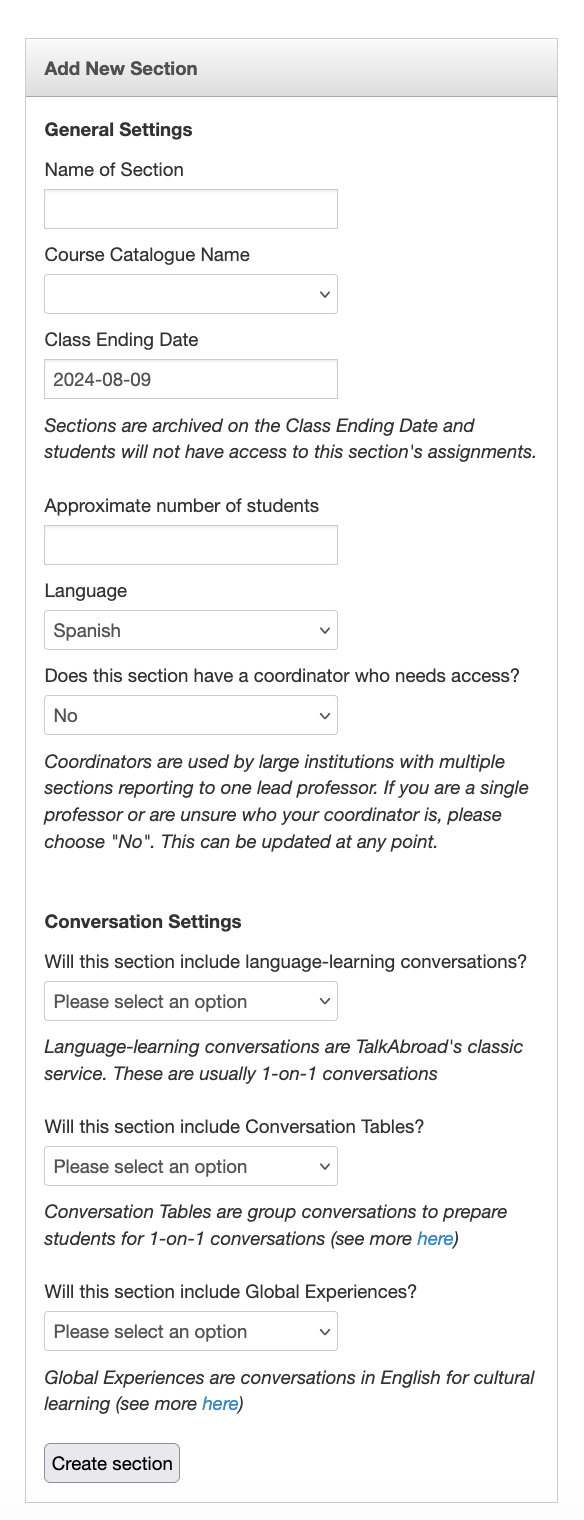Screen dimensions: 584x1520
Task: Click the chevron arrow on the coordinator dropdown
Action: (x=323, y=715)
